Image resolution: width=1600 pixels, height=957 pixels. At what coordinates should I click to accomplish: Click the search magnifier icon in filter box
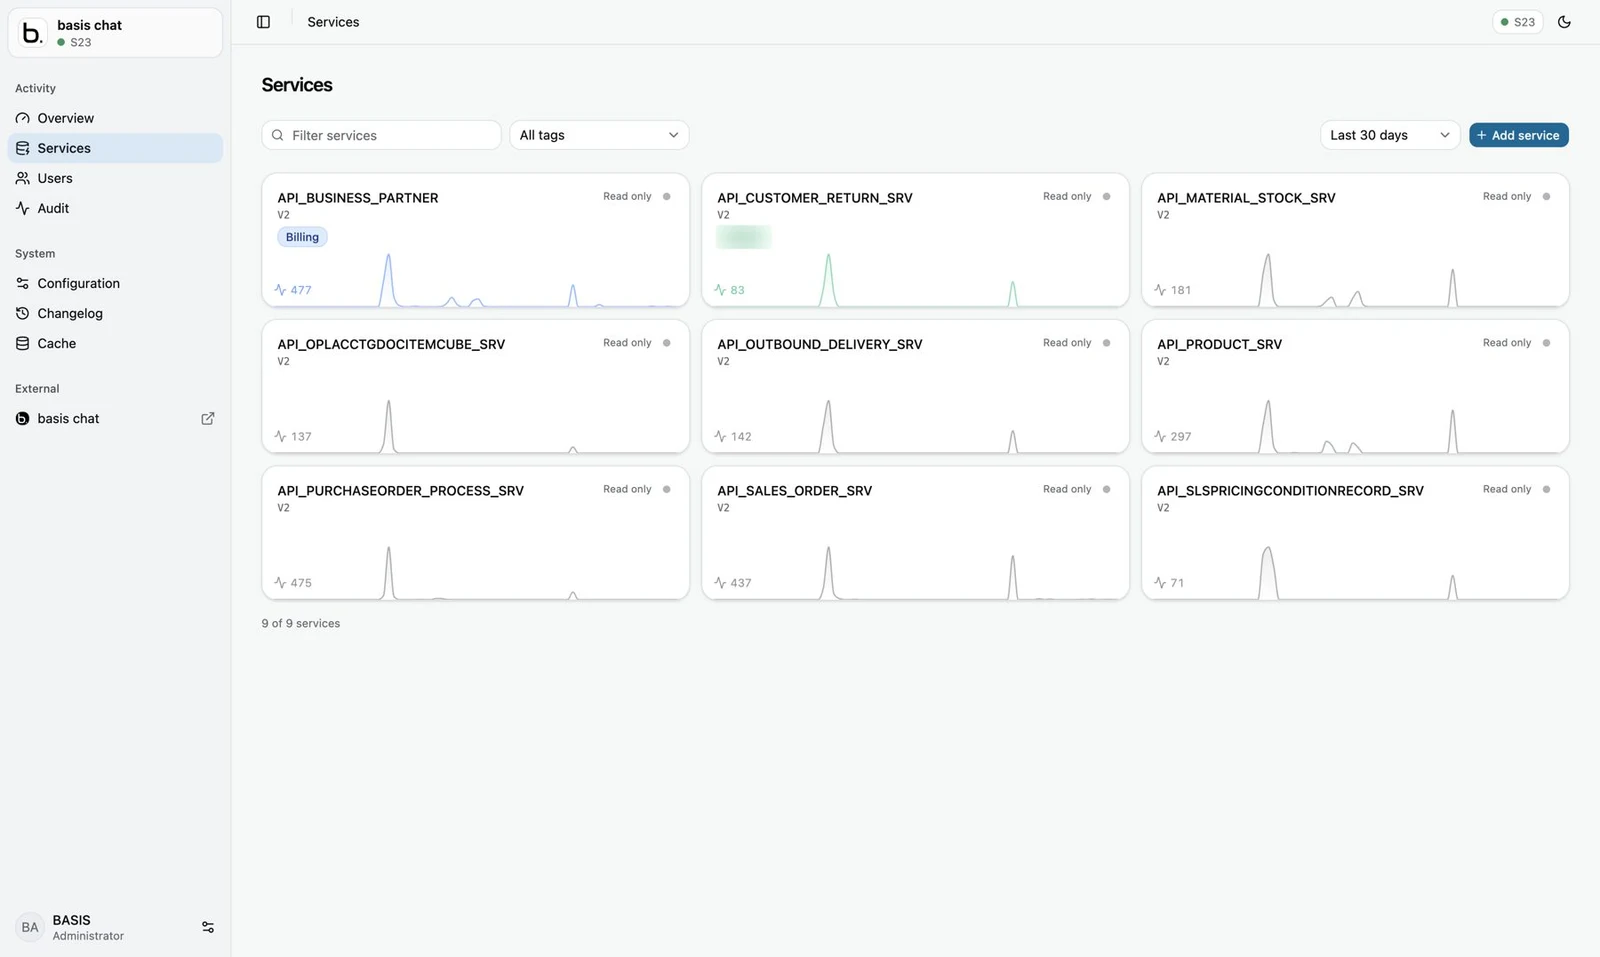click(x=278, y=135)
